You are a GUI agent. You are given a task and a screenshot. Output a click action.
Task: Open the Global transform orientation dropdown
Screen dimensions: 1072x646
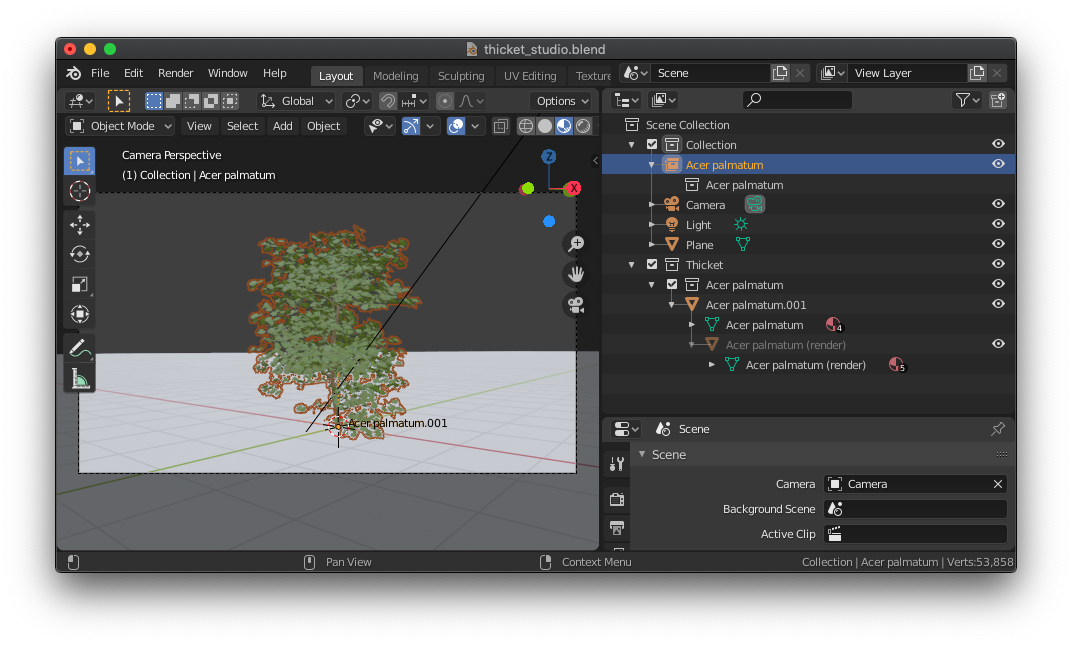coord(297,101)
